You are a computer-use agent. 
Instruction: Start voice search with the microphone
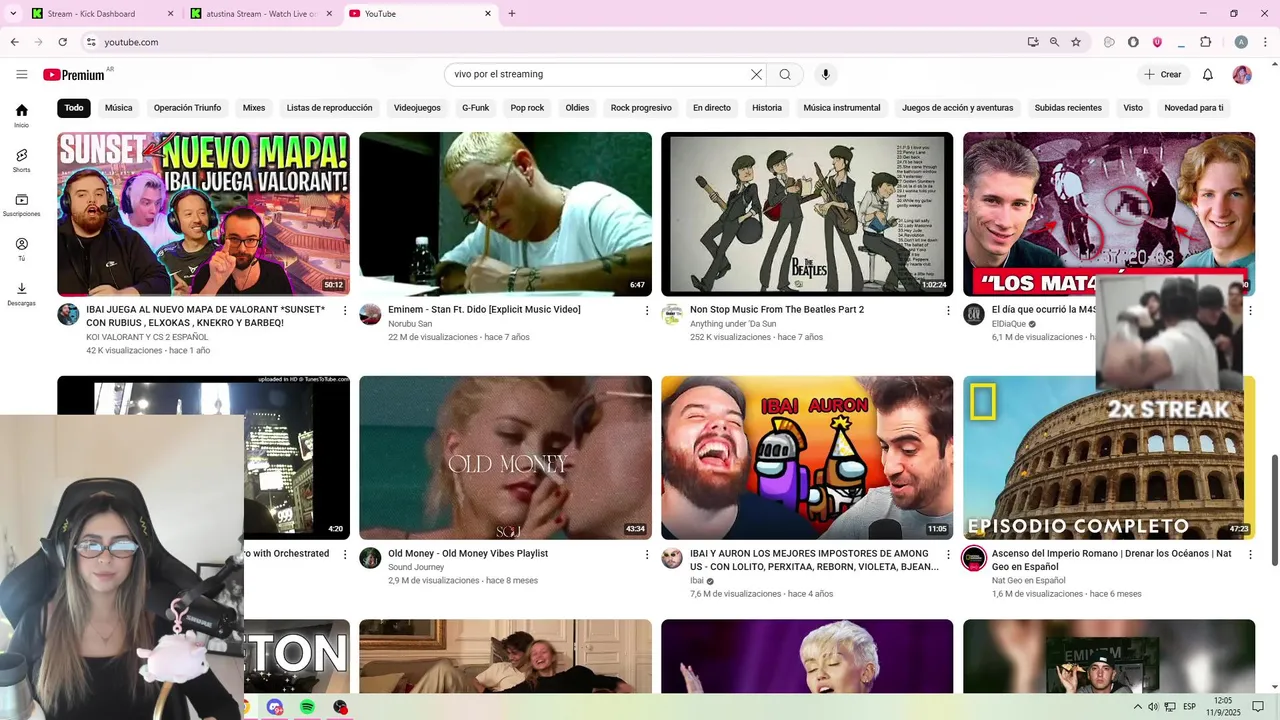pyautogui.click(x=825, y=74)
